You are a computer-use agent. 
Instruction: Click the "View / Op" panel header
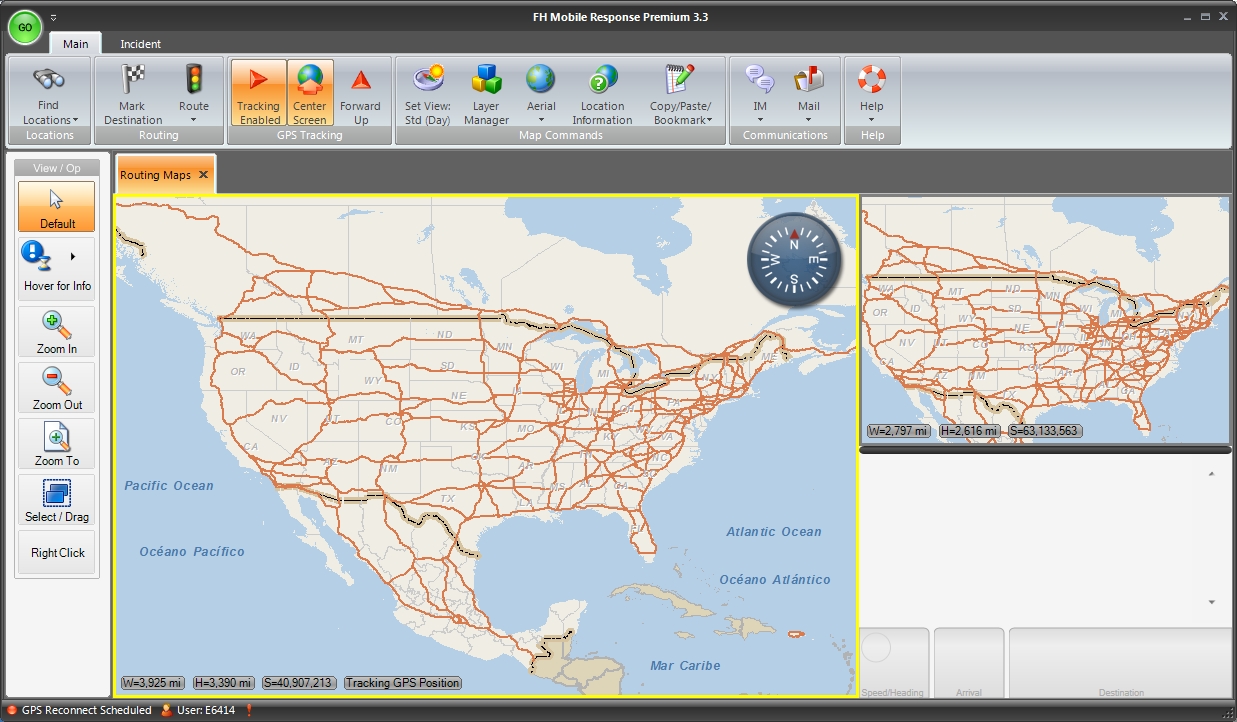tap(57, 168)
